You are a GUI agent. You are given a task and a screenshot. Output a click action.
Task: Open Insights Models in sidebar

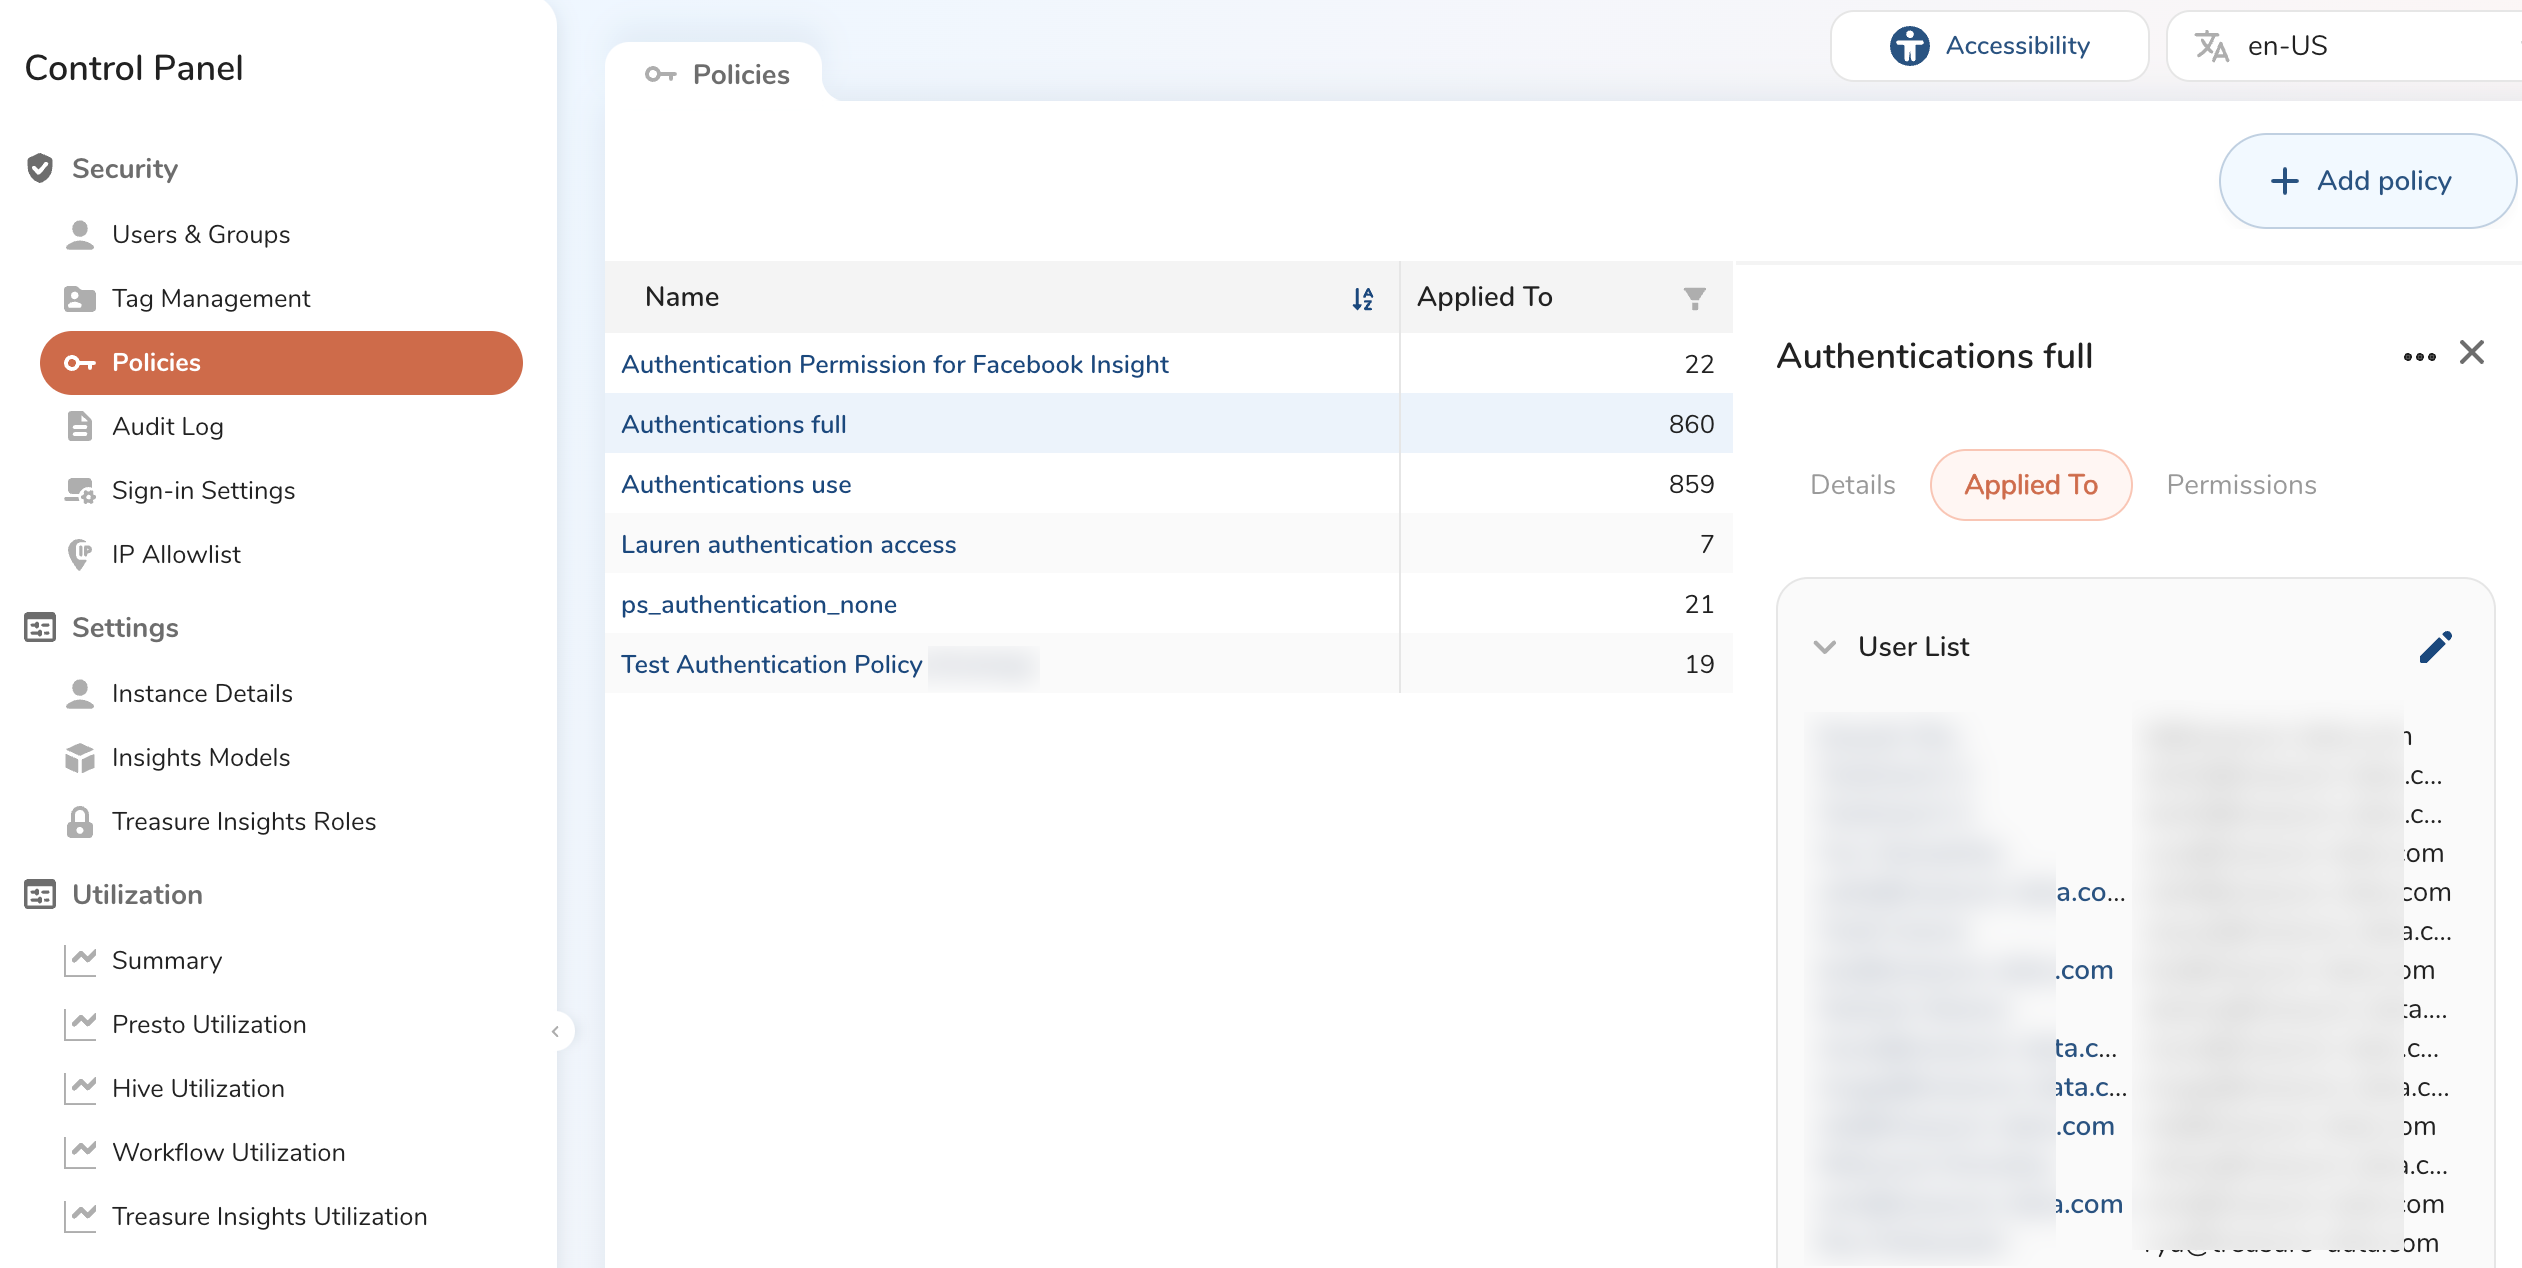pyautogui.click(x=200, y=757)
